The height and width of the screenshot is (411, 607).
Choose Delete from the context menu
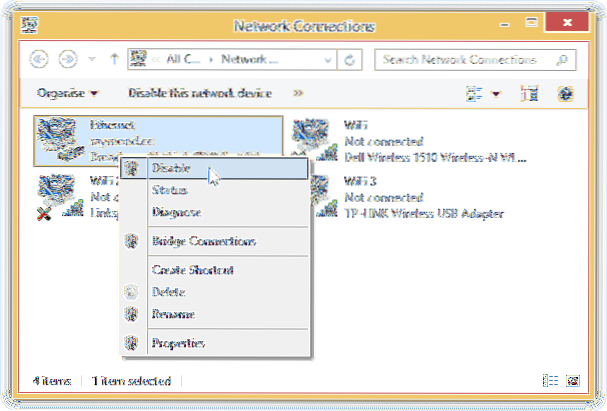214,292
